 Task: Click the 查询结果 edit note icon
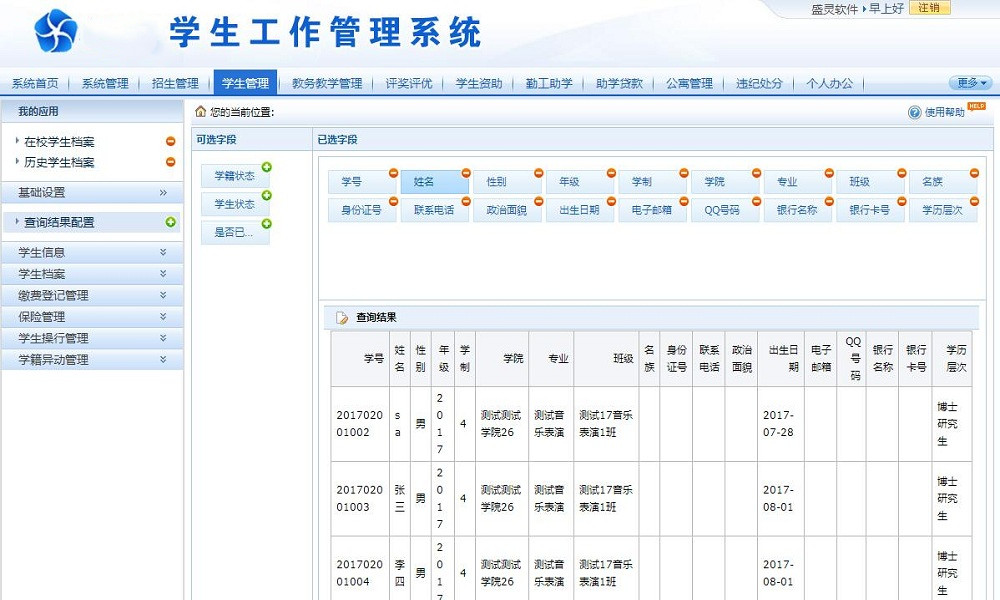(342, 318)
